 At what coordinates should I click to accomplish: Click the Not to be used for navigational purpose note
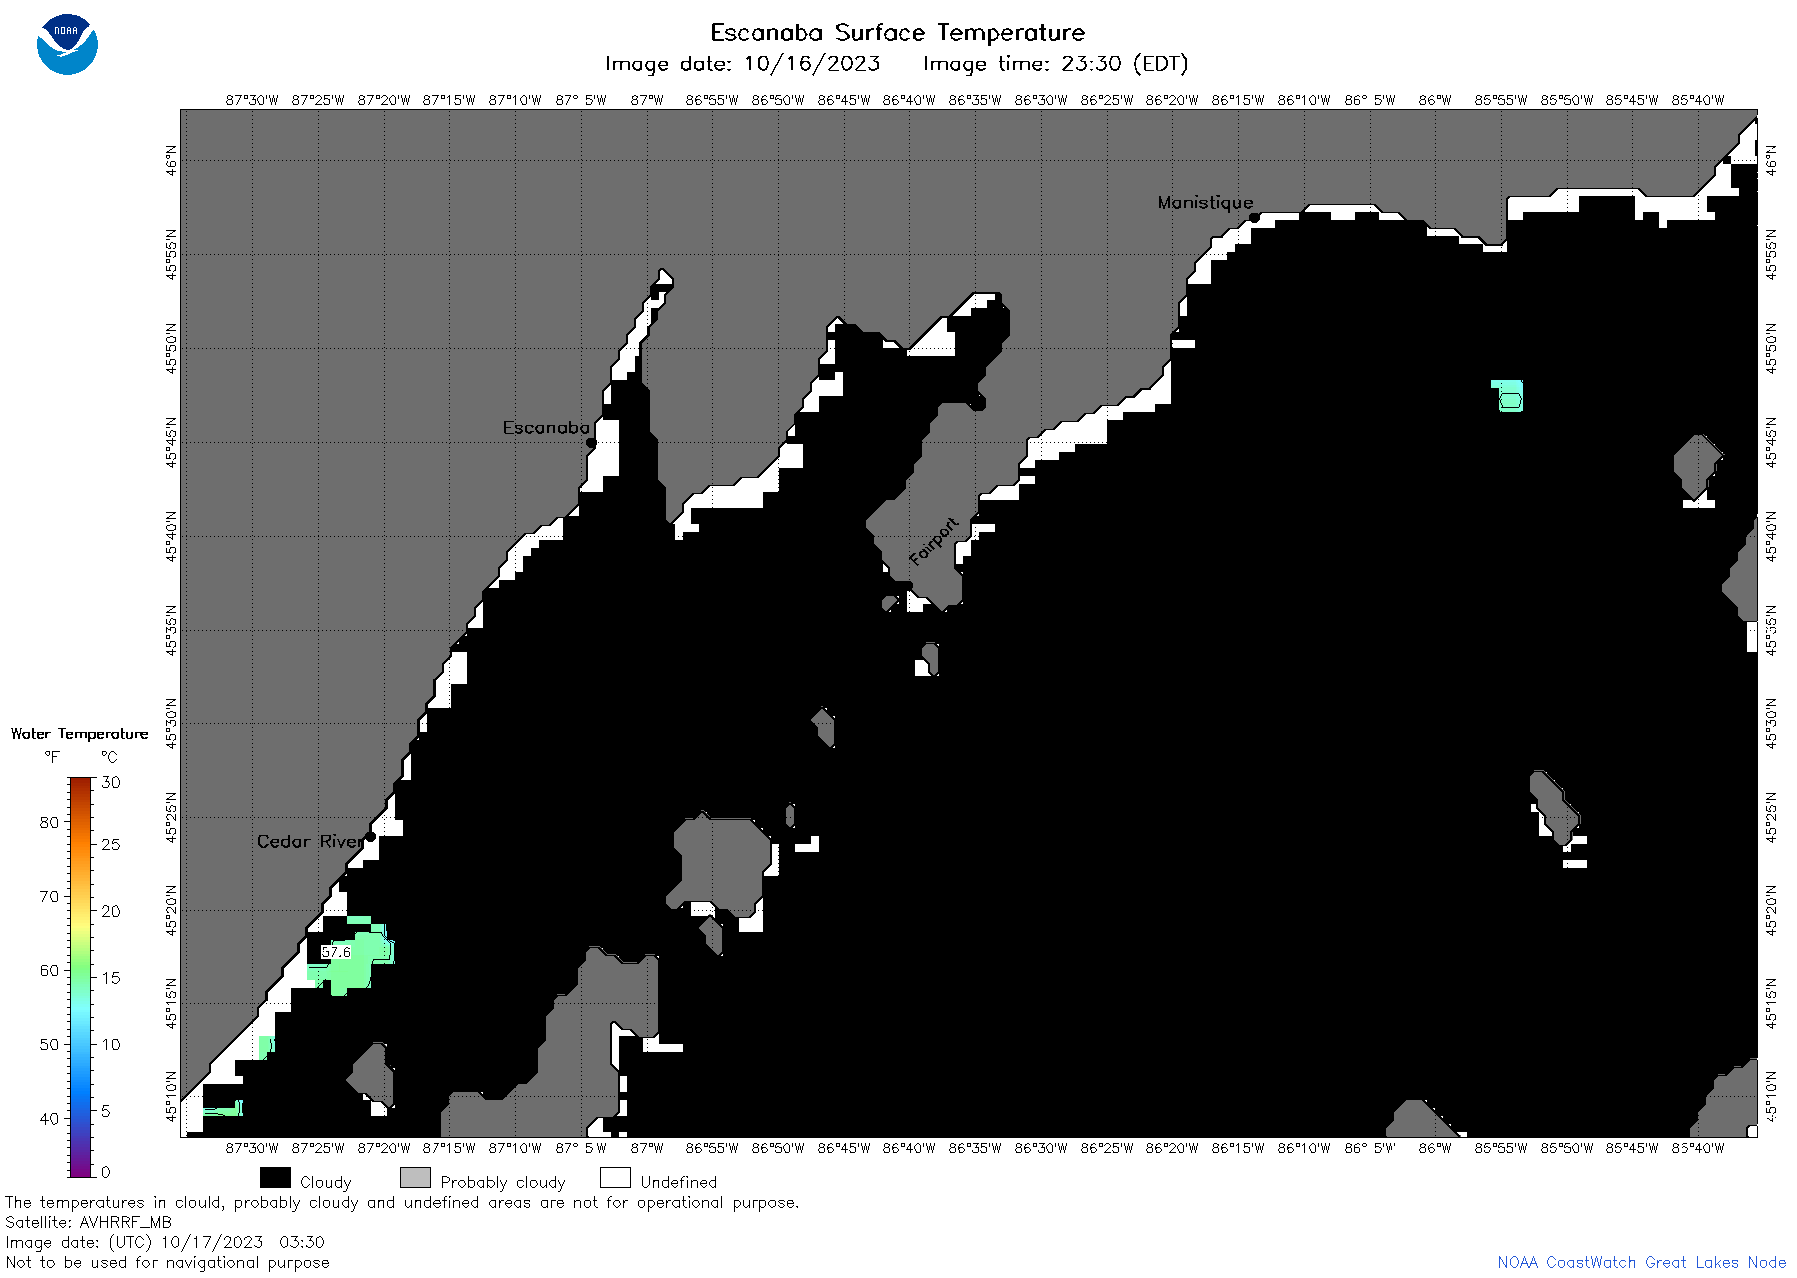pyautogui.click(x=167, y=1262)
